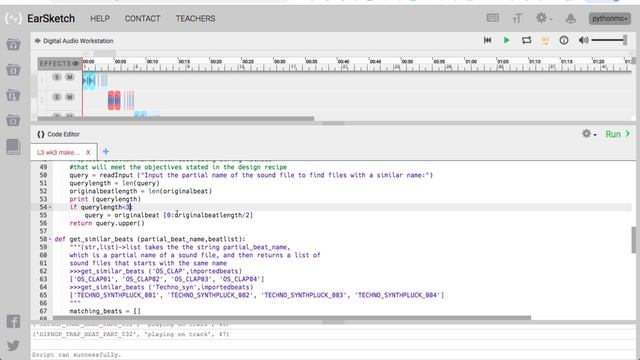
Task: Rewind playback to the beginning
Action: (x=487, y=40)
